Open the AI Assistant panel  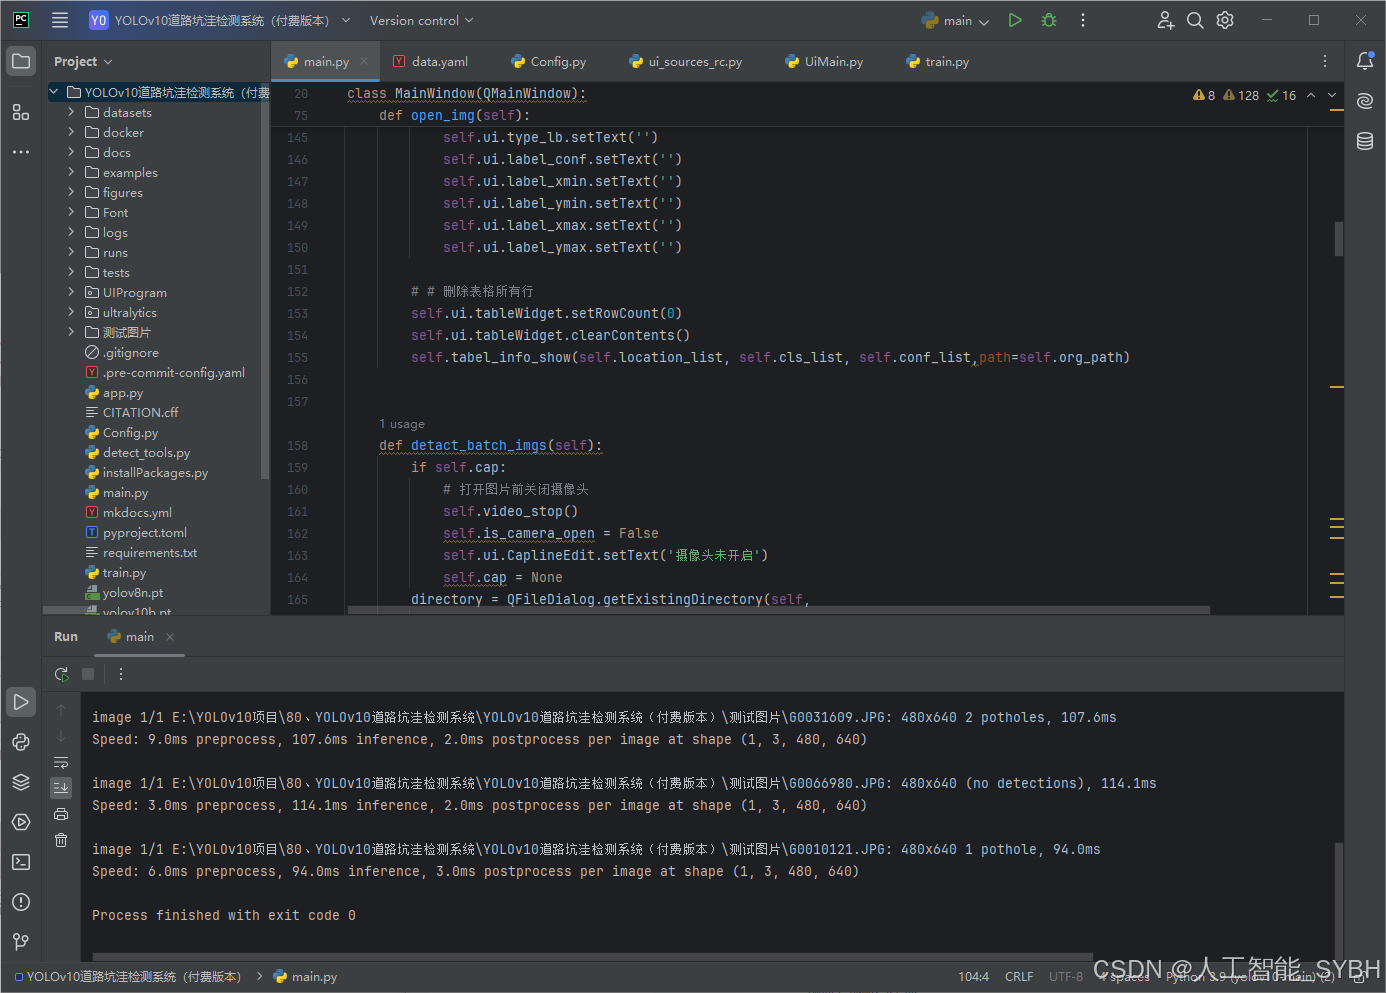pos(1365,101)
